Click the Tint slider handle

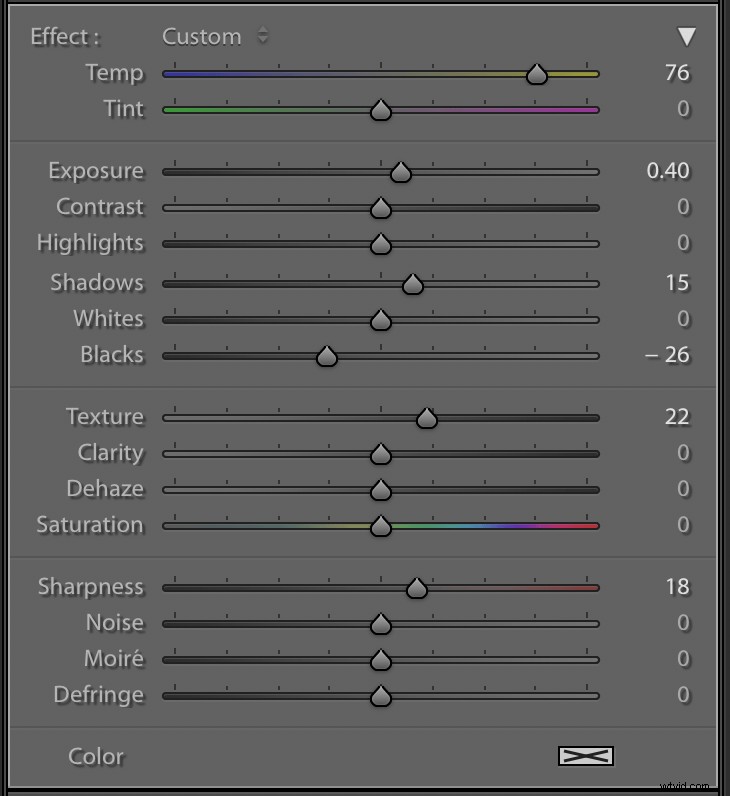click(380, 110)
